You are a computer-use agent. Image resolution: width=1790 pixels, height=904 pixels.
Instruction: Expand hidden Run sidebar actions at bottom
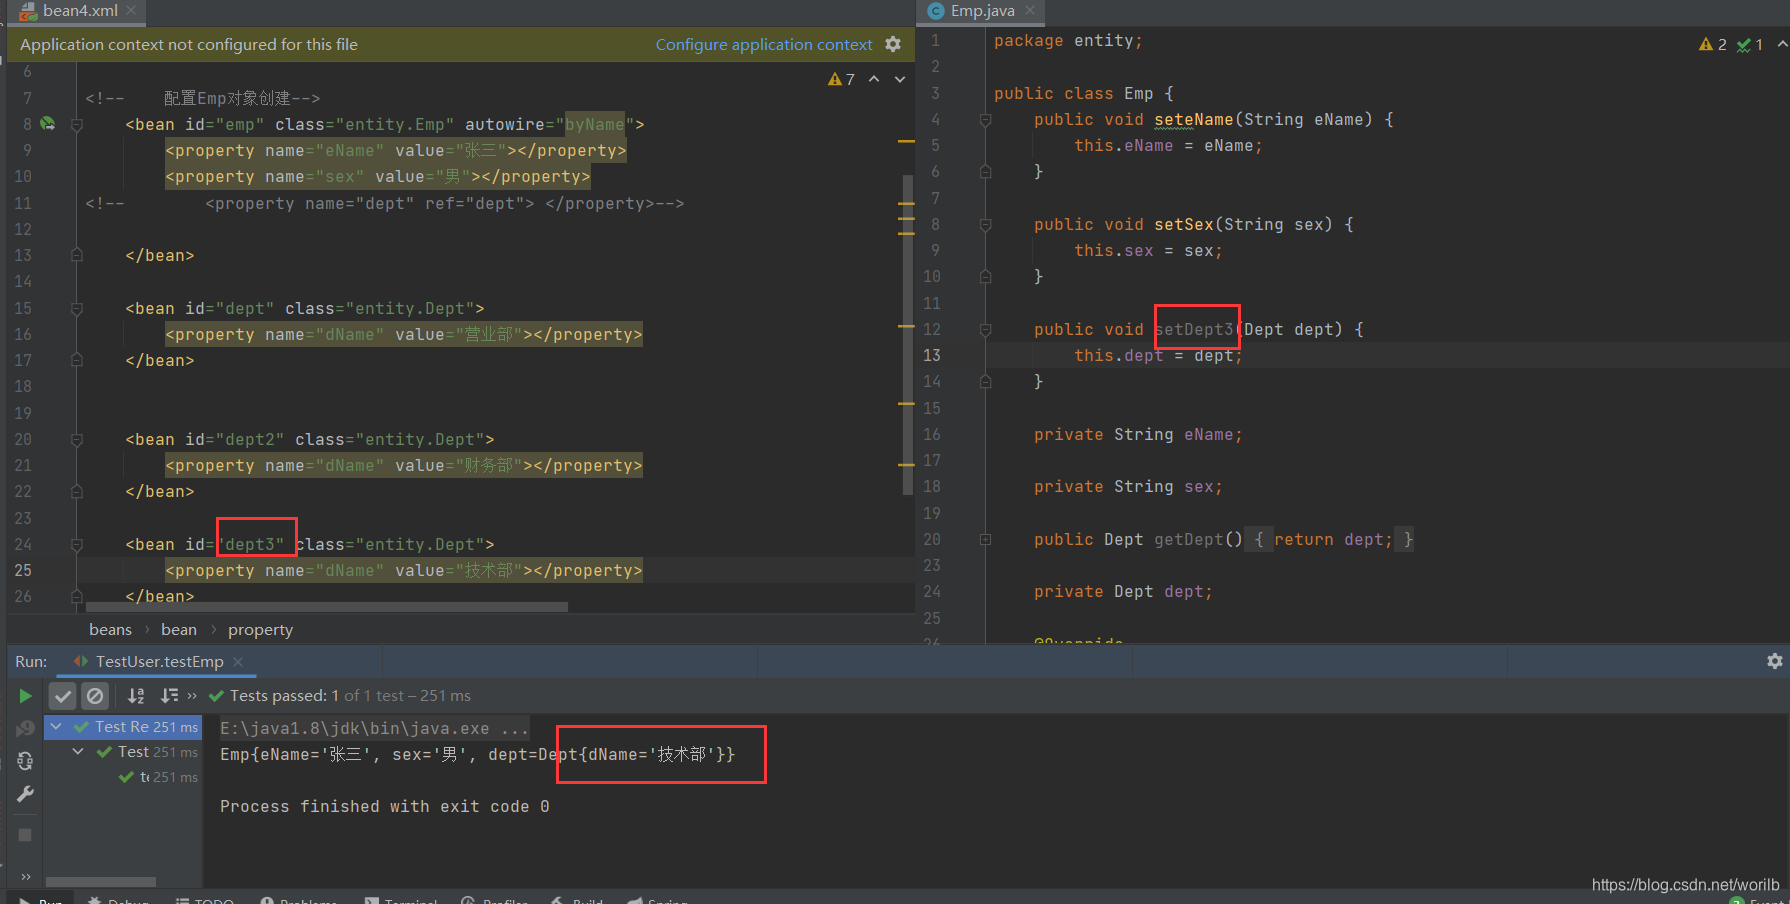25,877
